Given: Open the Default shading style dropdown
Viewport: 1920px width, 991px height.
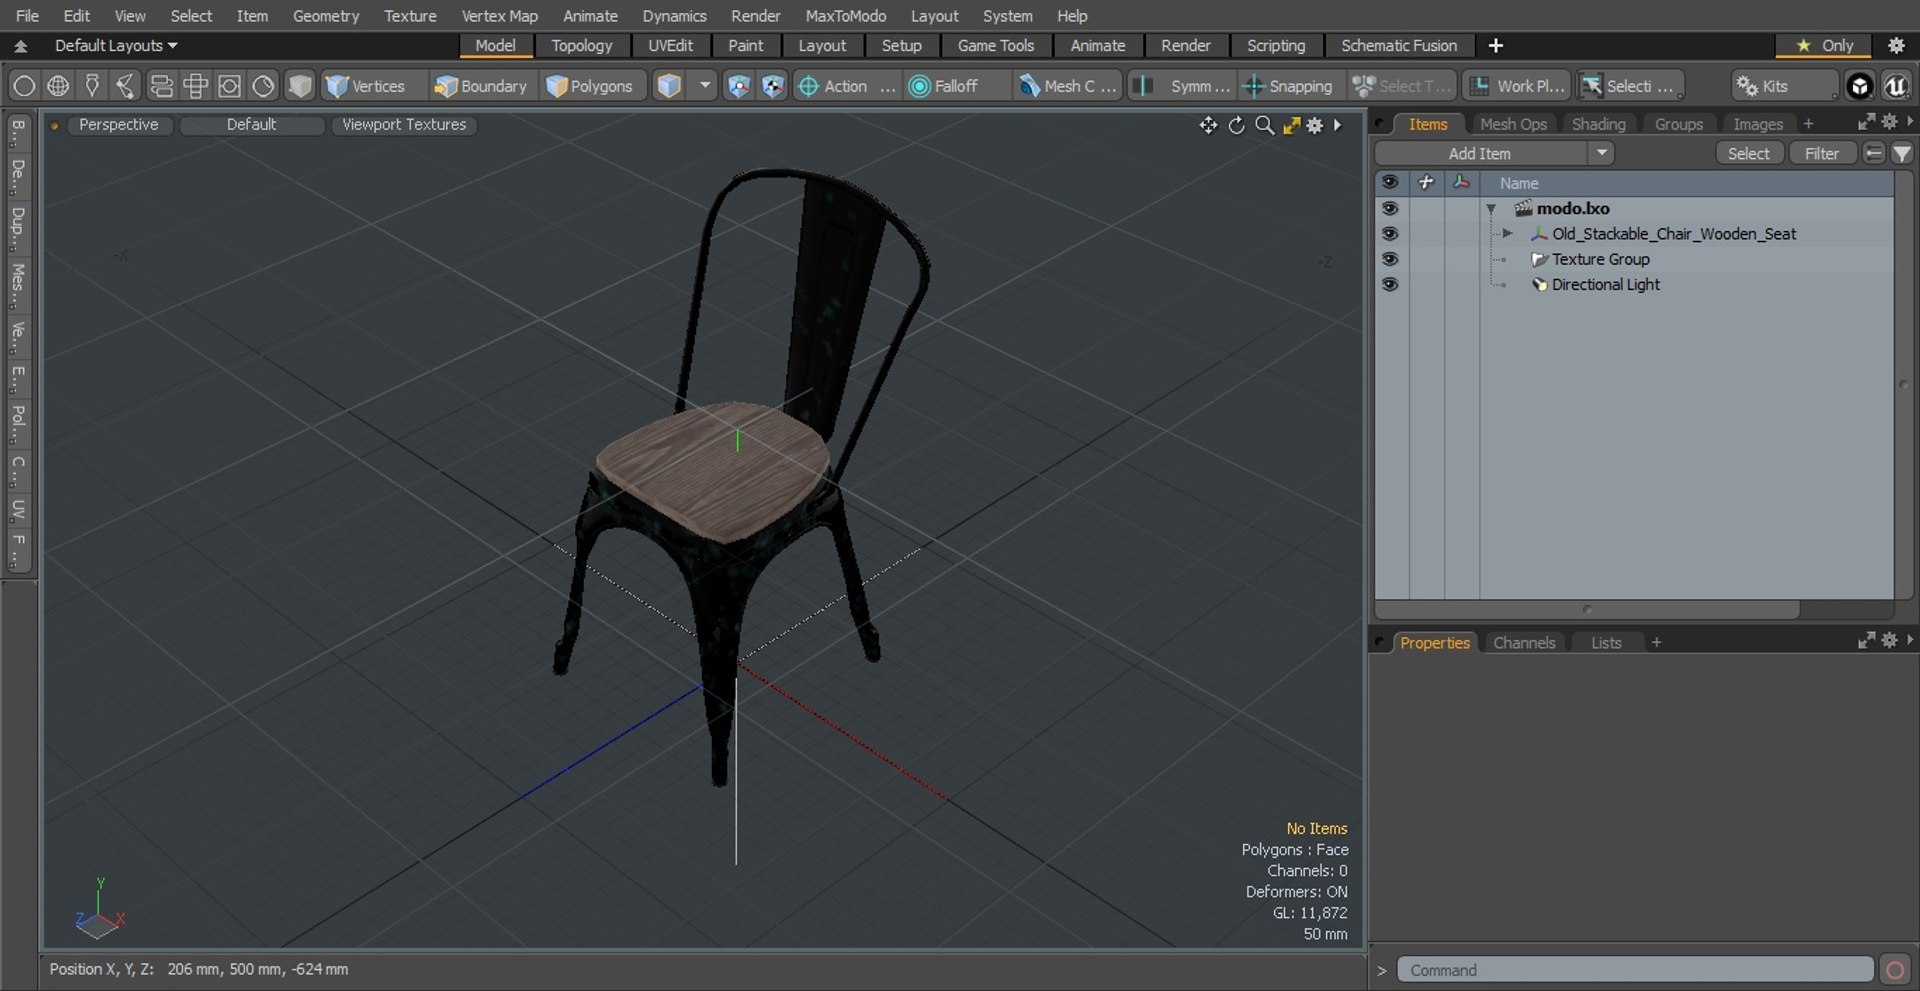Looking at the screenshot, I should click(x=251, y=125).
